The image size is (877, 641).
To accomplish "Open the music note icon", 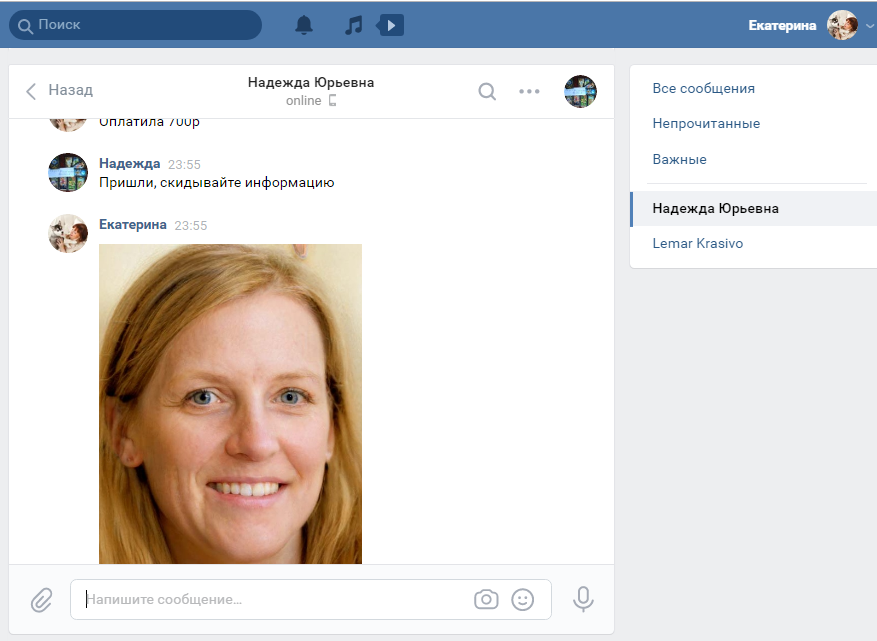I will click(353, 25).
